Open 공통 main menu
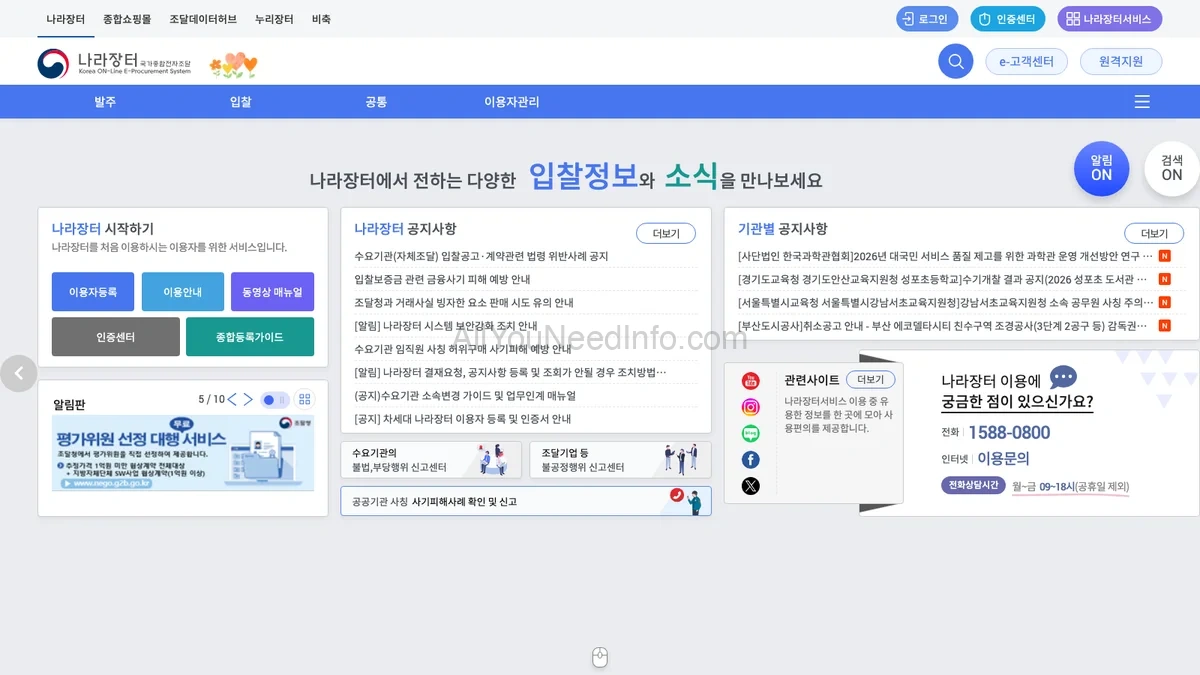This screenshot has width=1200, height=675. [x=376, y=102]
